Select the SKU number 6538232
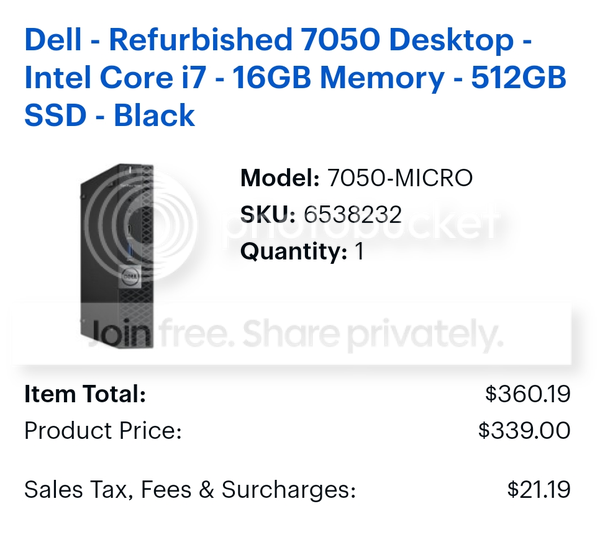This screenshot has width=600, height=550. [x=353, y=214]
